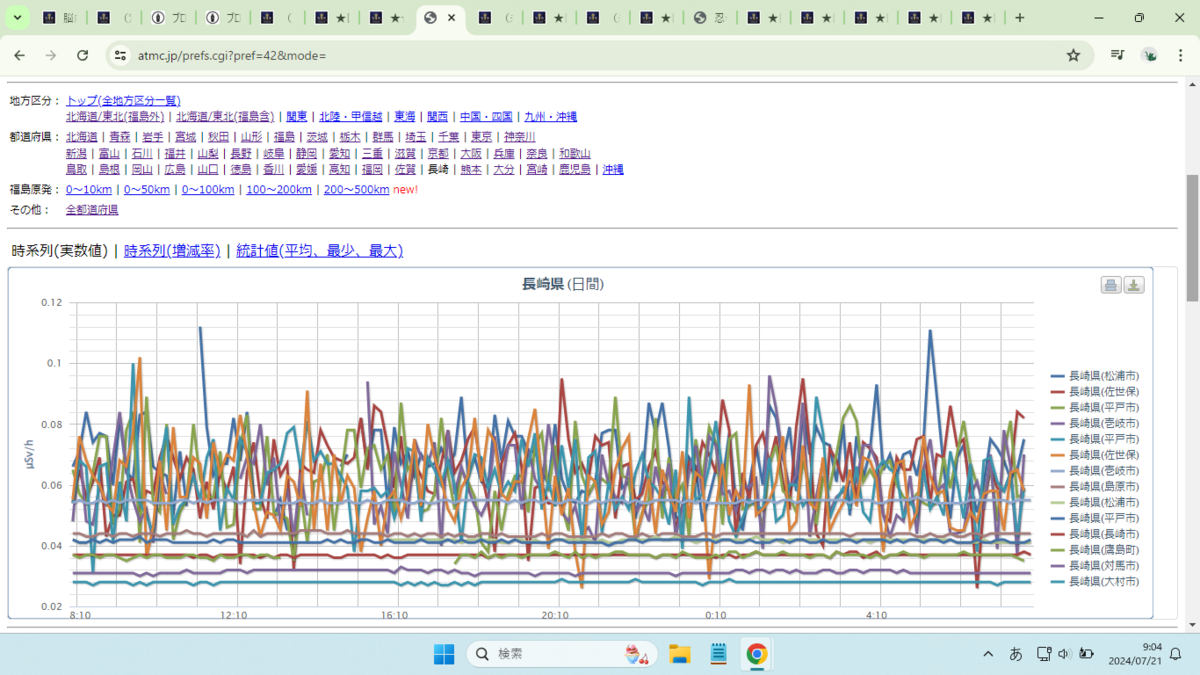
Task: Click the chart print icon
Action: click(x=1110, y=285)
